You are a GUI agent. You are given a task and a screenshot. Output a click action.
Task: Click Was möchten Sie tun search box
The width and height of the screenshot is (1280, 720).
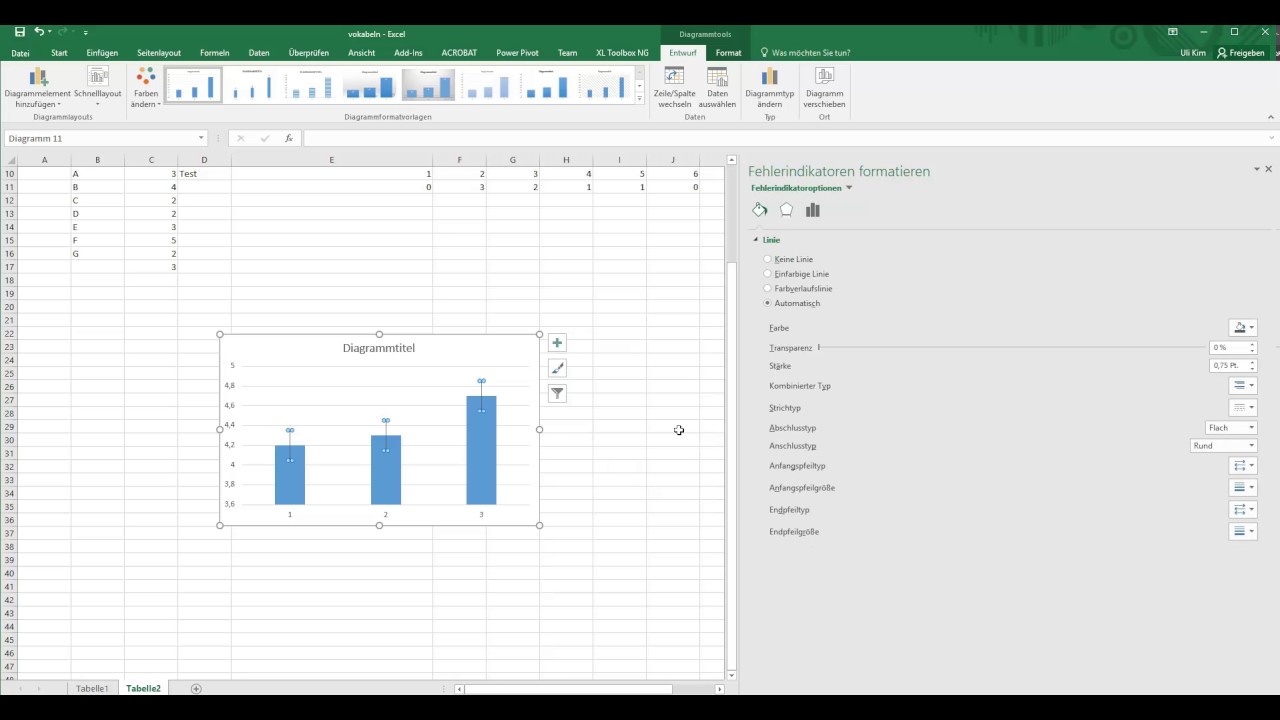[x=811, y=53]
